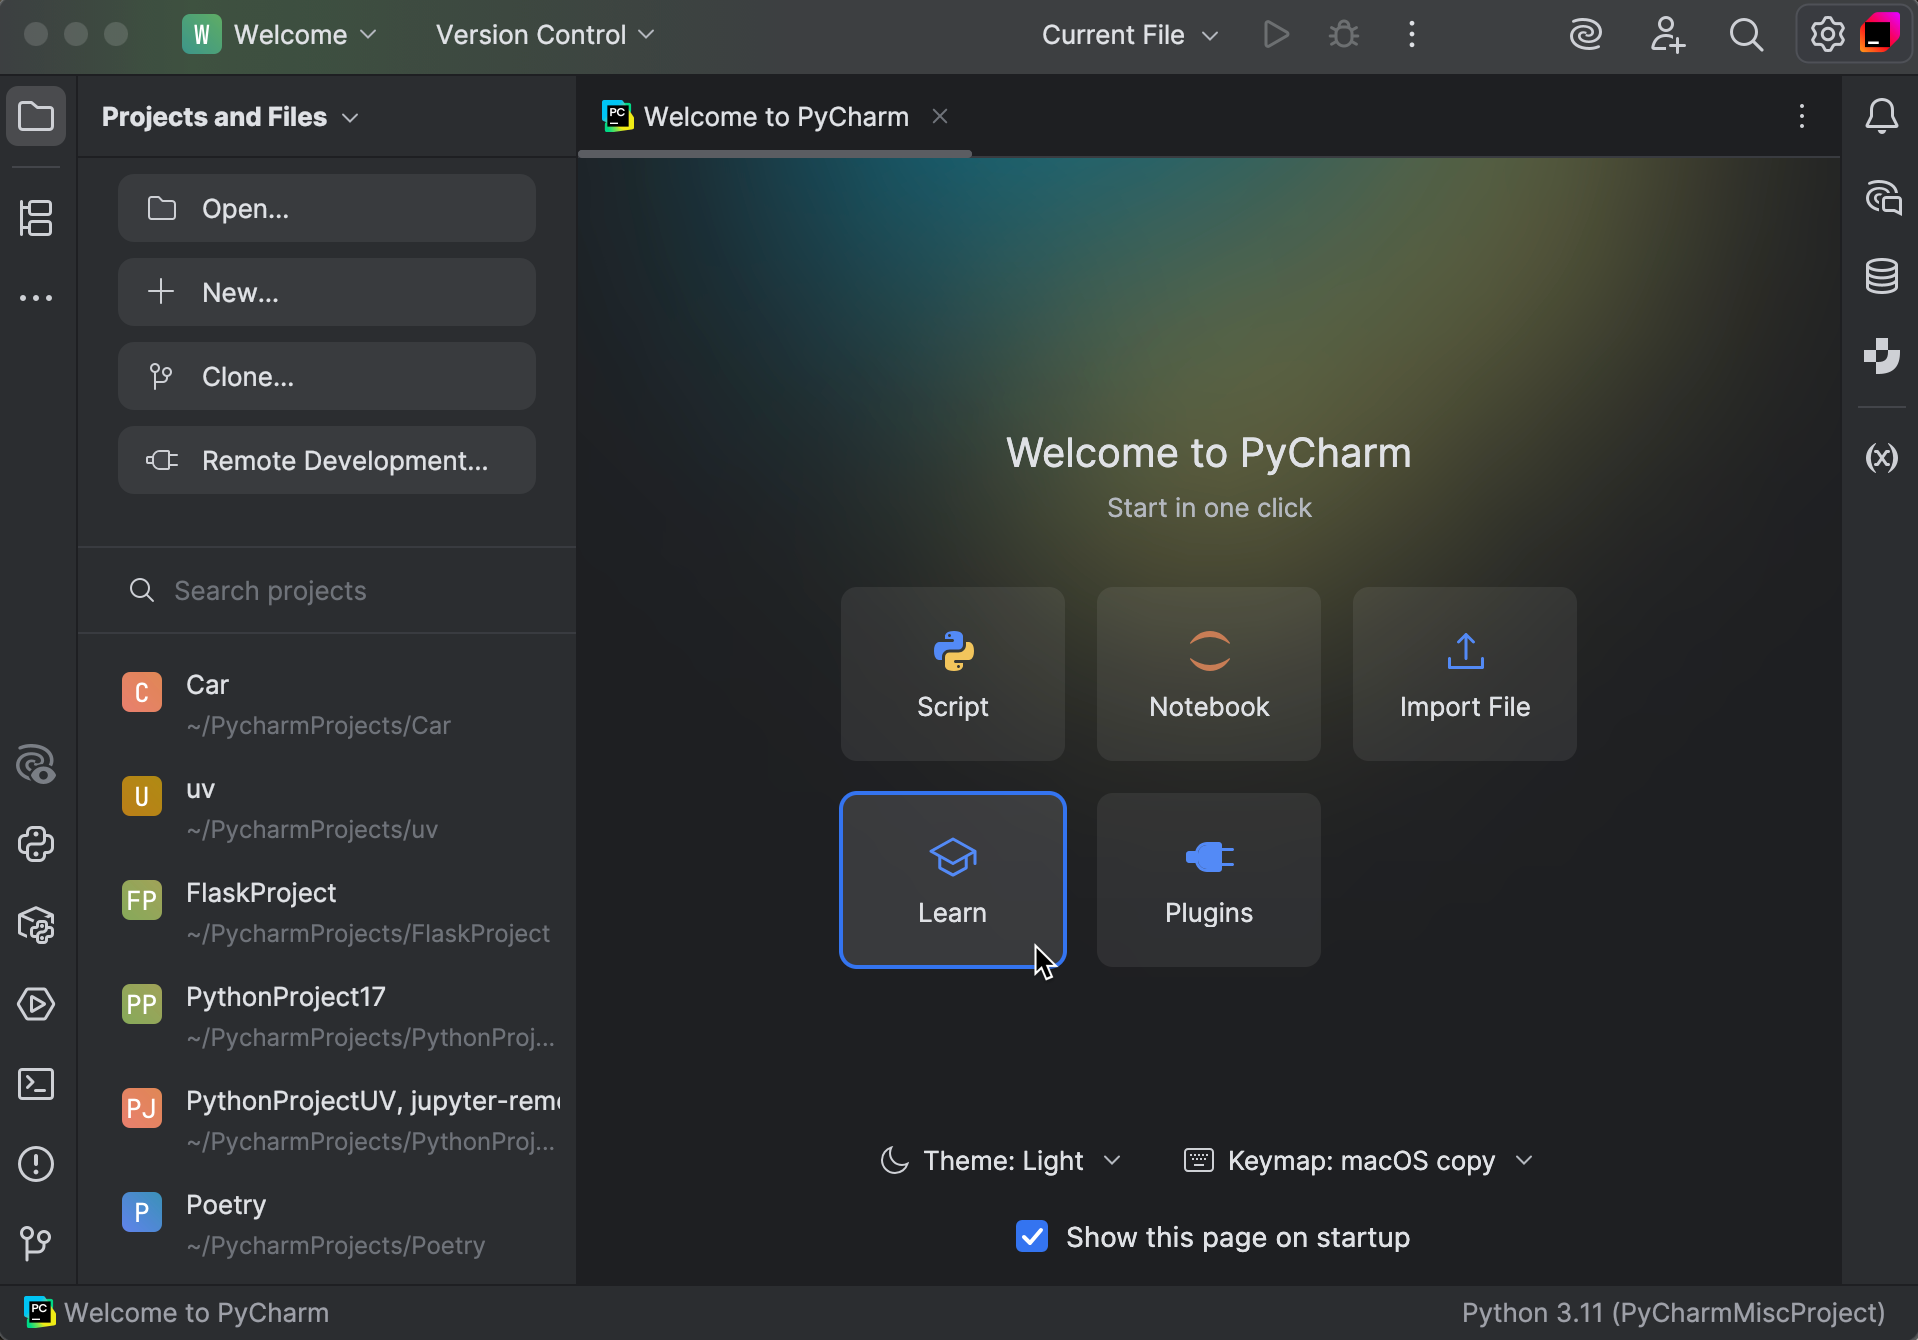
Task: Create a new Notebook
Action: [1208, 673]
